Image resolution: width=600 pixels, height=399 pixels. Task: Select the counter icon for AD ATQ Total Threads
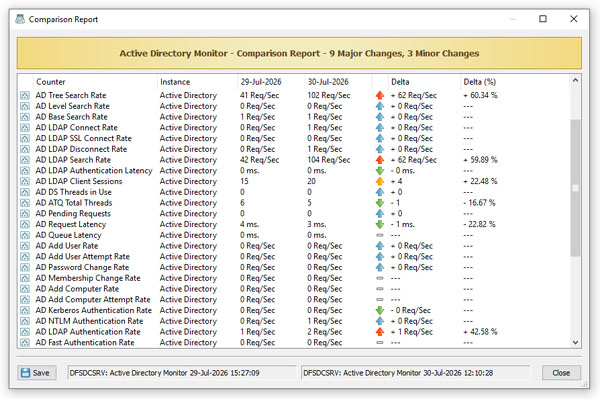[x=25, y=203]
